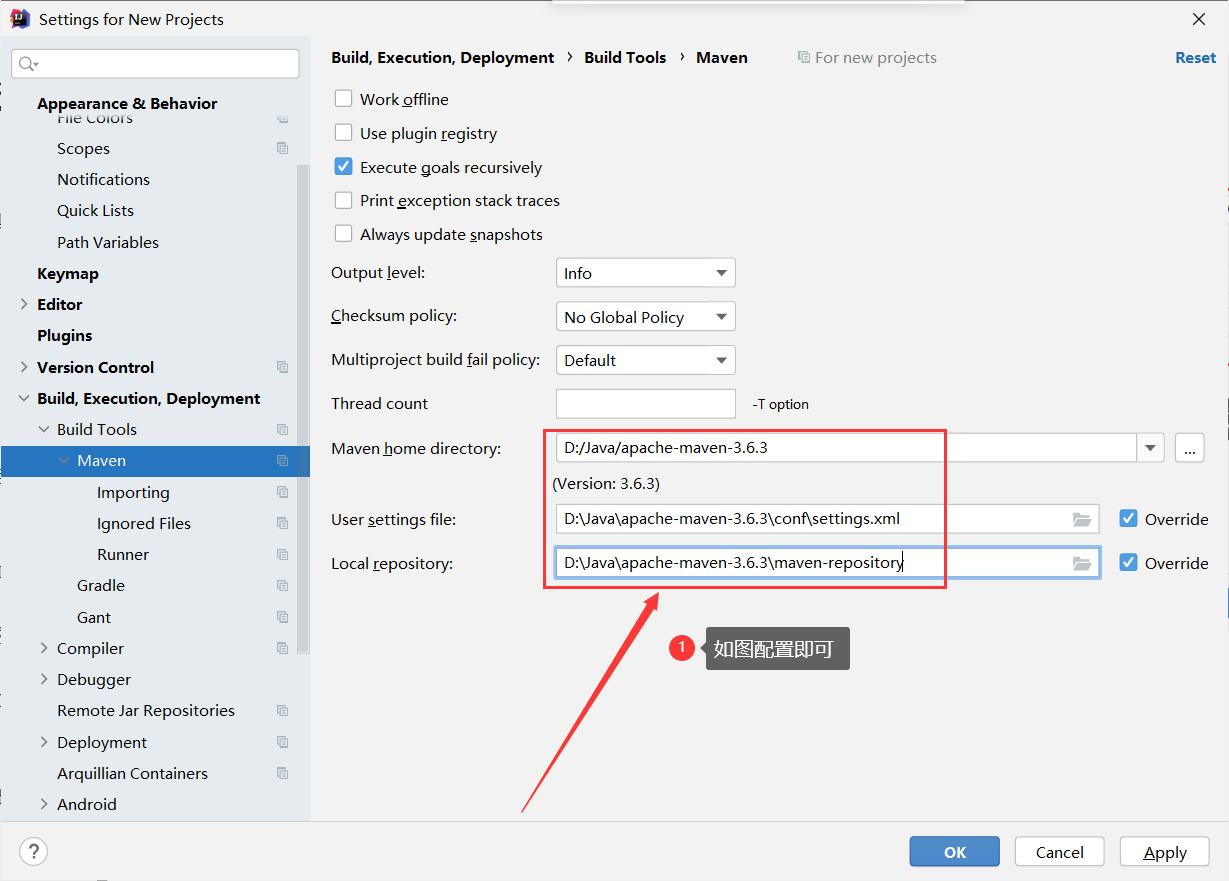Click the project-level icon beside Remote Jar Repositories
The image size is (1229, 881).
[283, 710]
